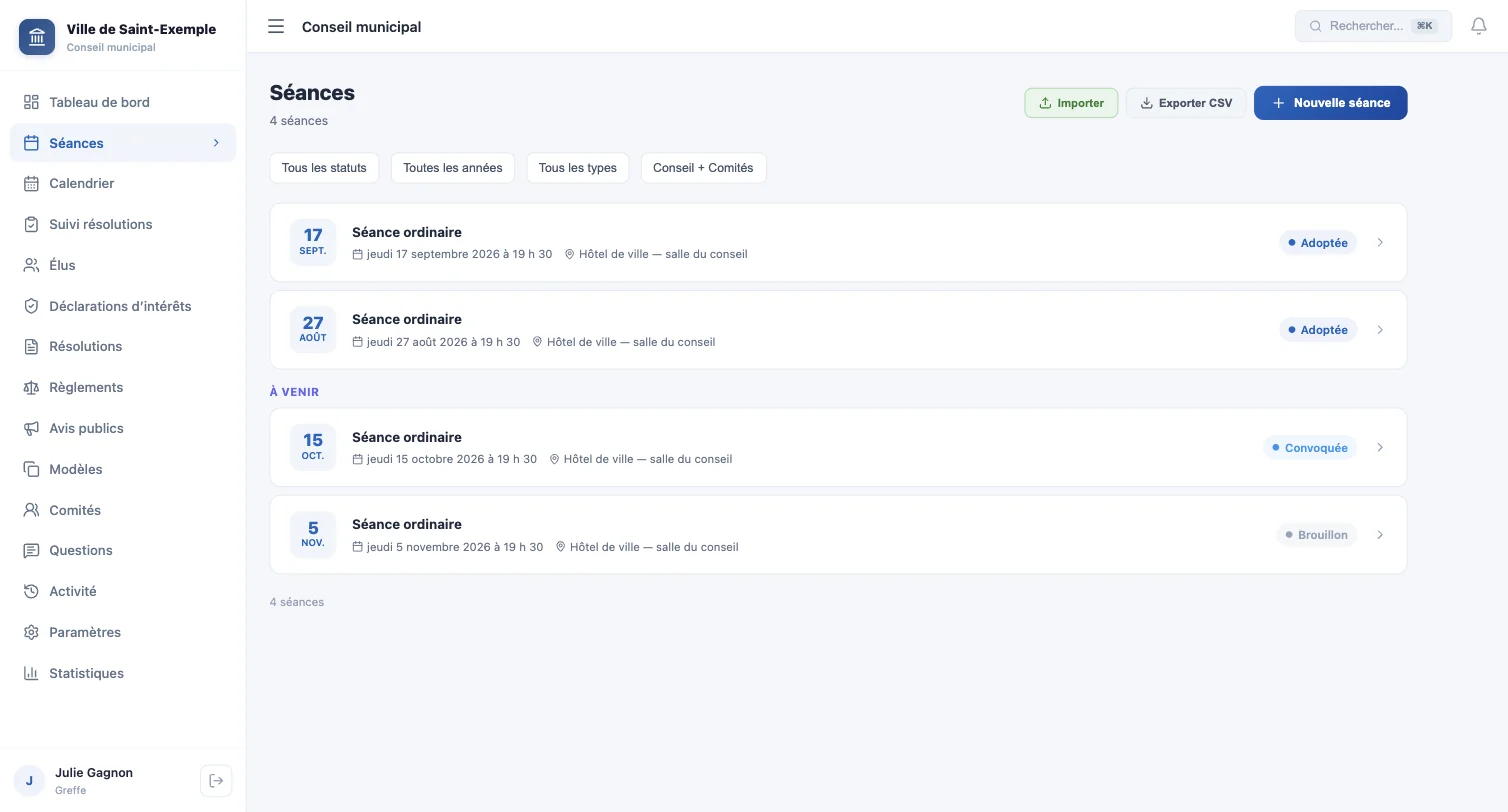Click the Brouillon status badge
This screenshot has height=812, width=1508.
tap(1316, 535)
